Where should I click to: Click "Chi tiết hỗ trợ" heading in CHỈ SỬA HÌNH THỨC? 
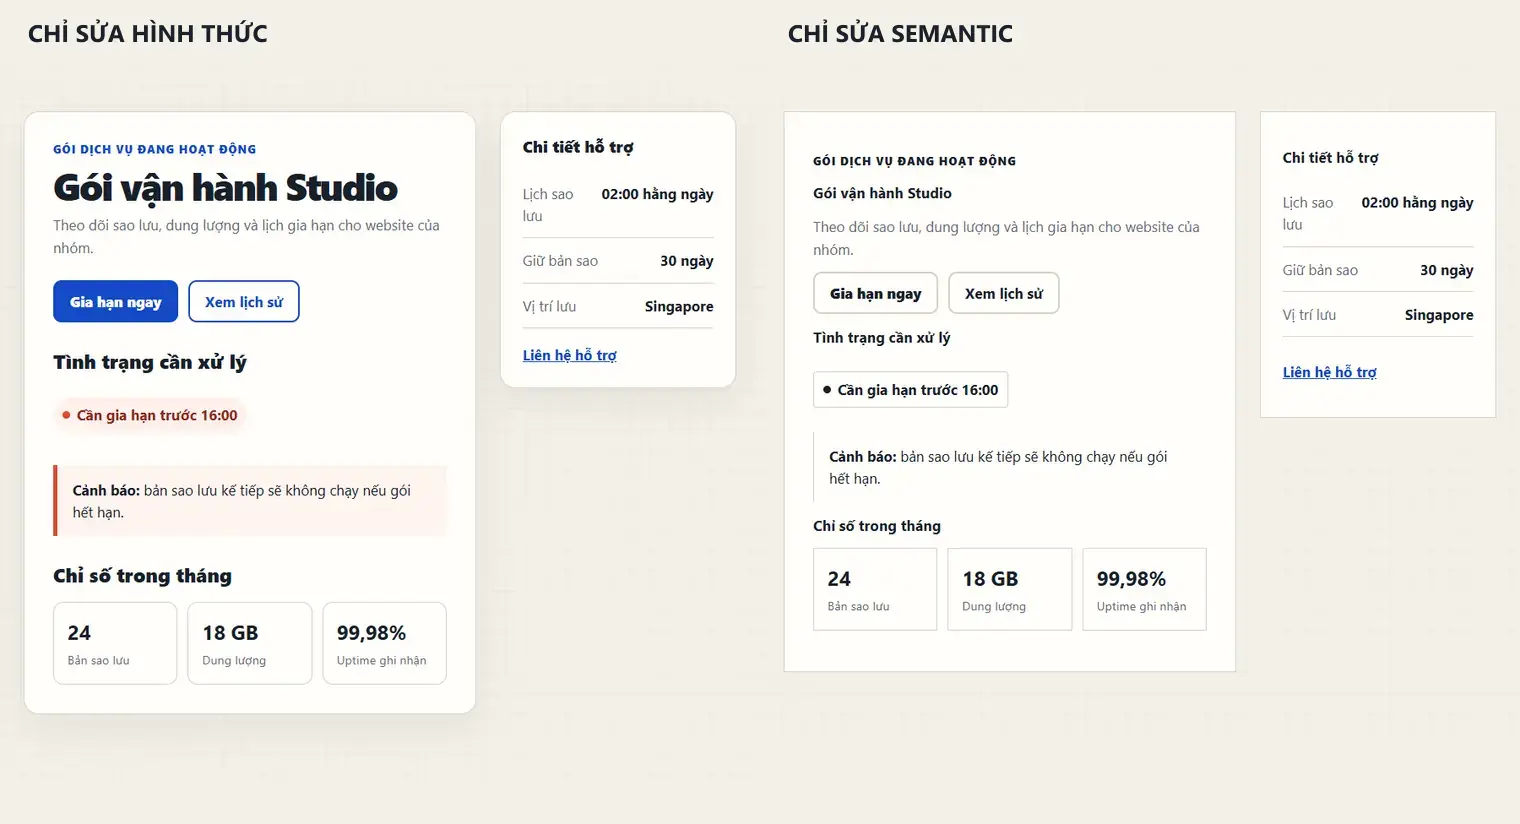[578, 147]
